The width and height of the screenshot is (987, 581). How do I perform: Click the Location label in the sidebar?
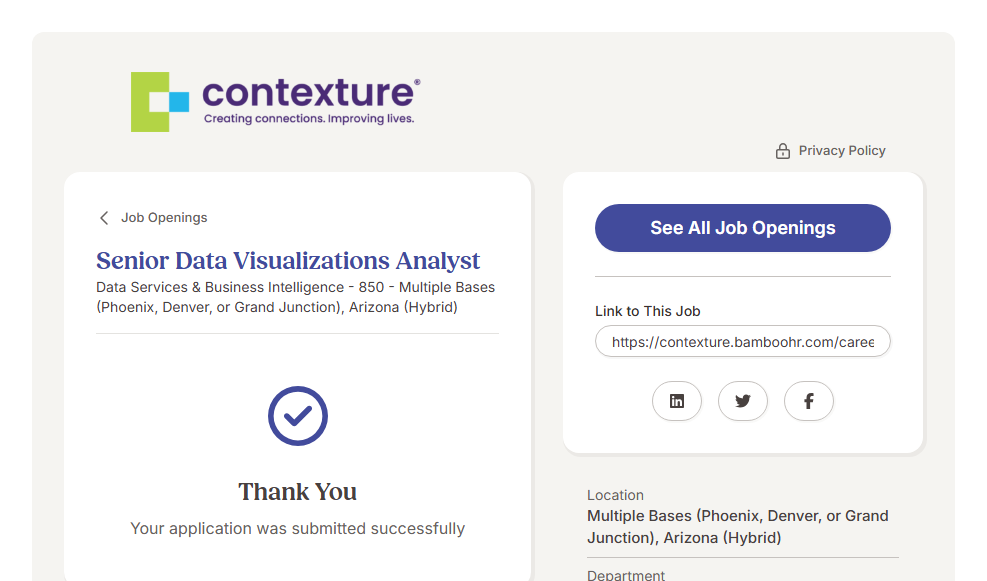tap(615, 495)
